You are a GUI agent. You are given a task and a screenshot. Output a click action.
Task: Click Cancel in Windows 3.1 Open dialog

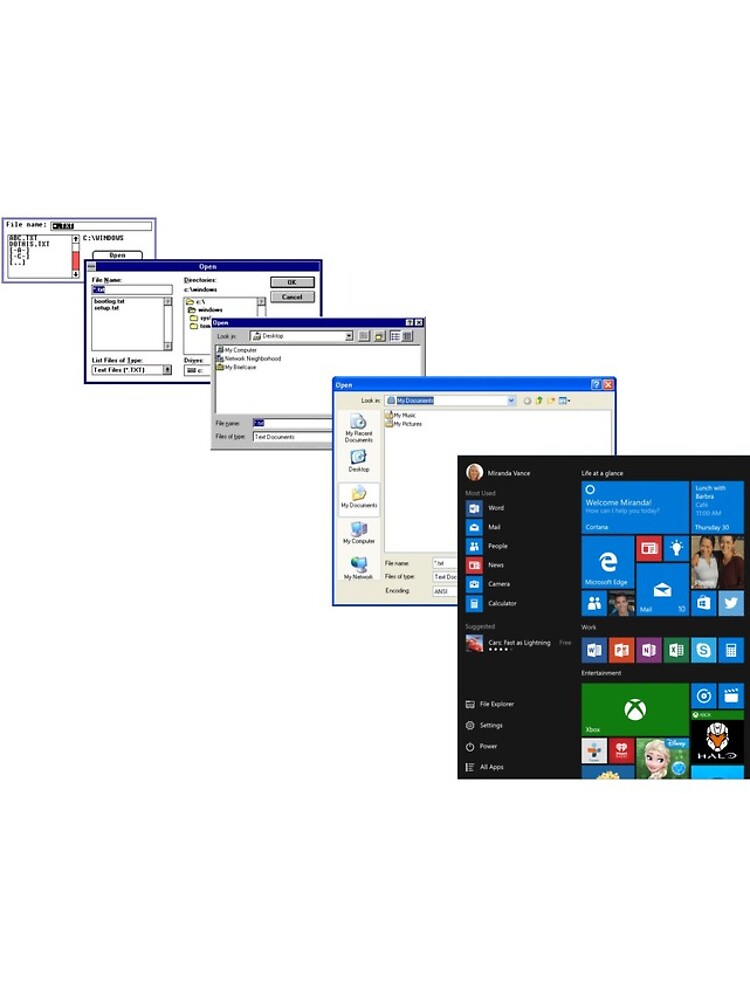[292, 297]
